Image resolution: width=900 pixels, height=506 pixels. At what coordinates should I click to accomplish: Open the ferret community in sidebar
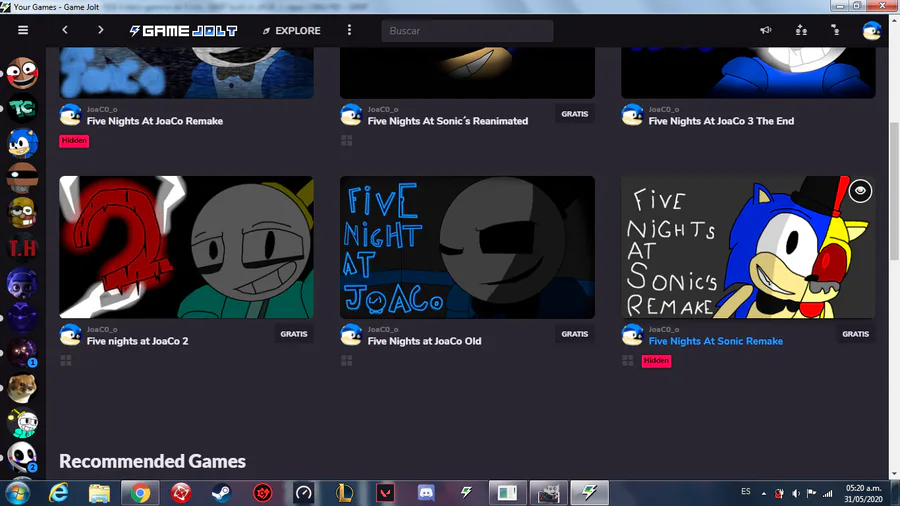click(22, 388)
